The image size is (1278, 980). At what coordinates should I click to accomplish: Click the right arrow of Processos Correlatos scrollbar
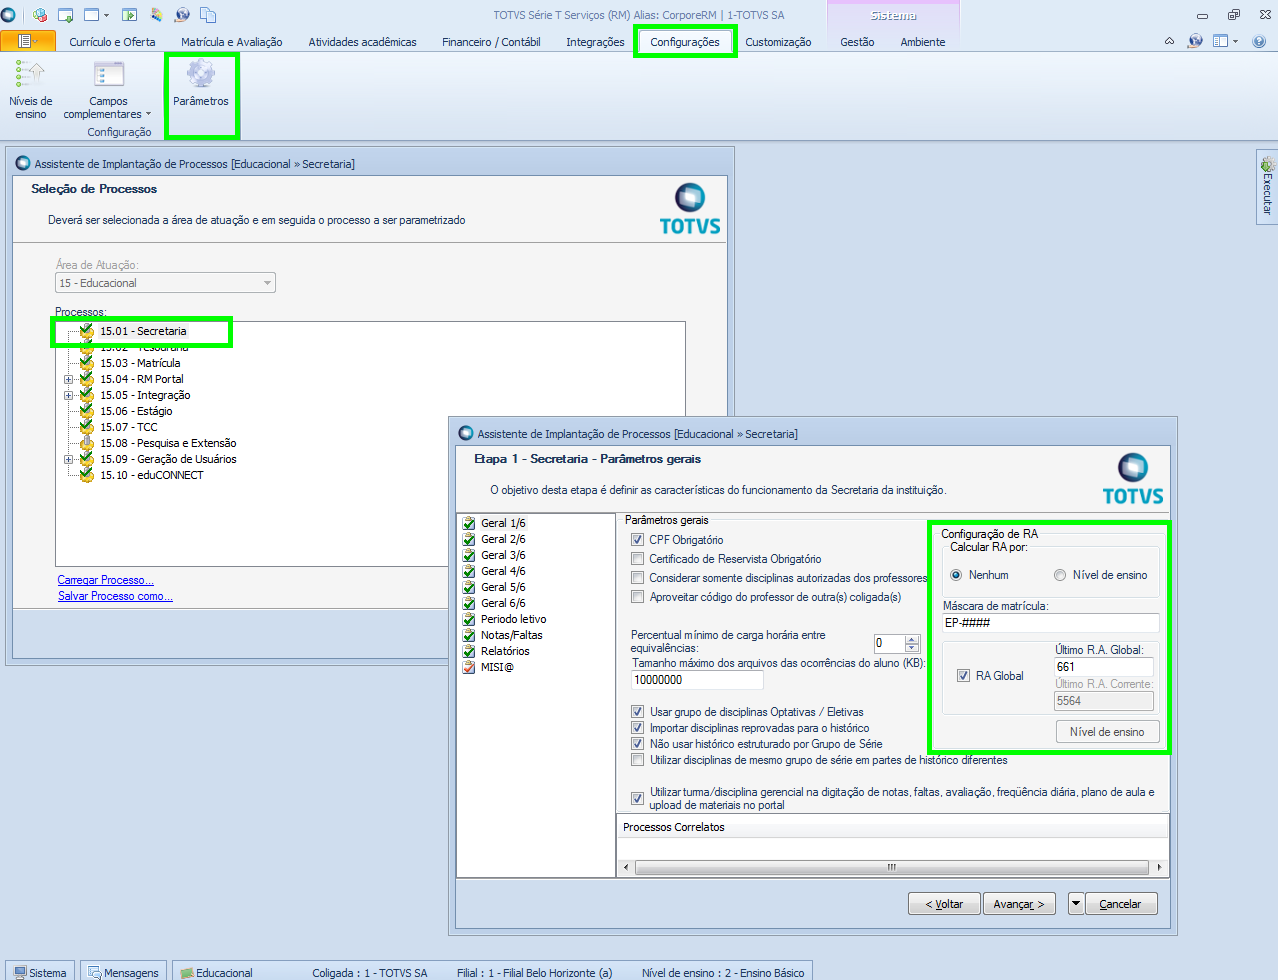1159,867
